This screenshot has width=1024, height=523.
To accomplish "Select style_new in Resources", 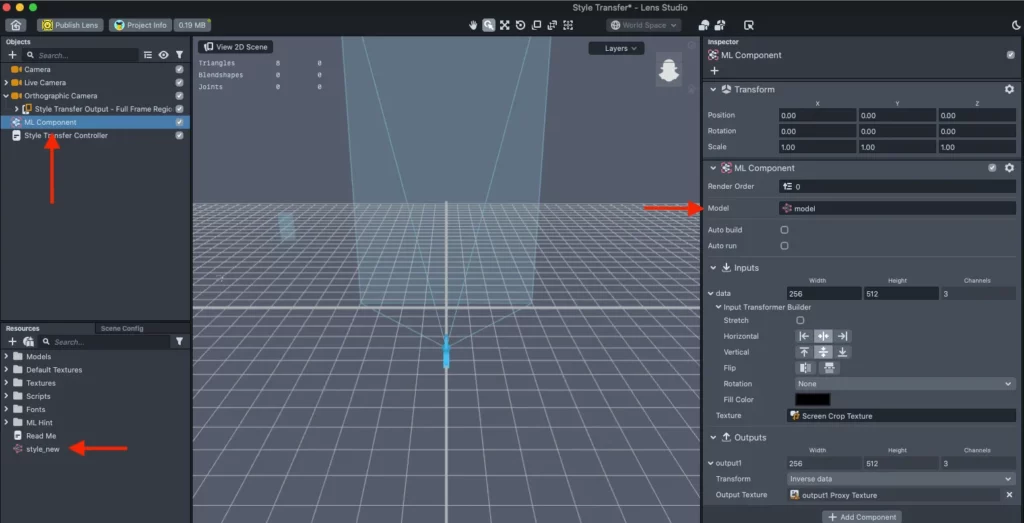I will click(42, 449).
